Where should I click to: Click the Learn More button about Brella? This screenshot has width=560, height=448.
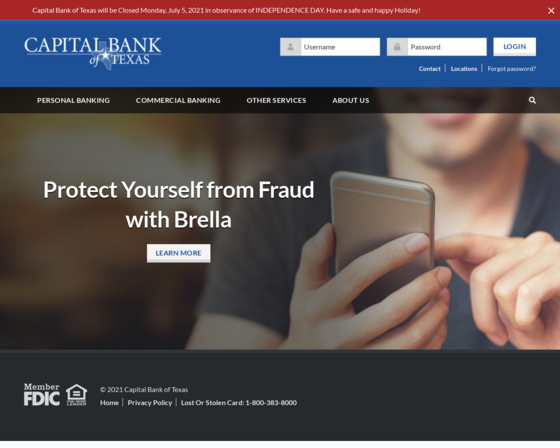179,253
